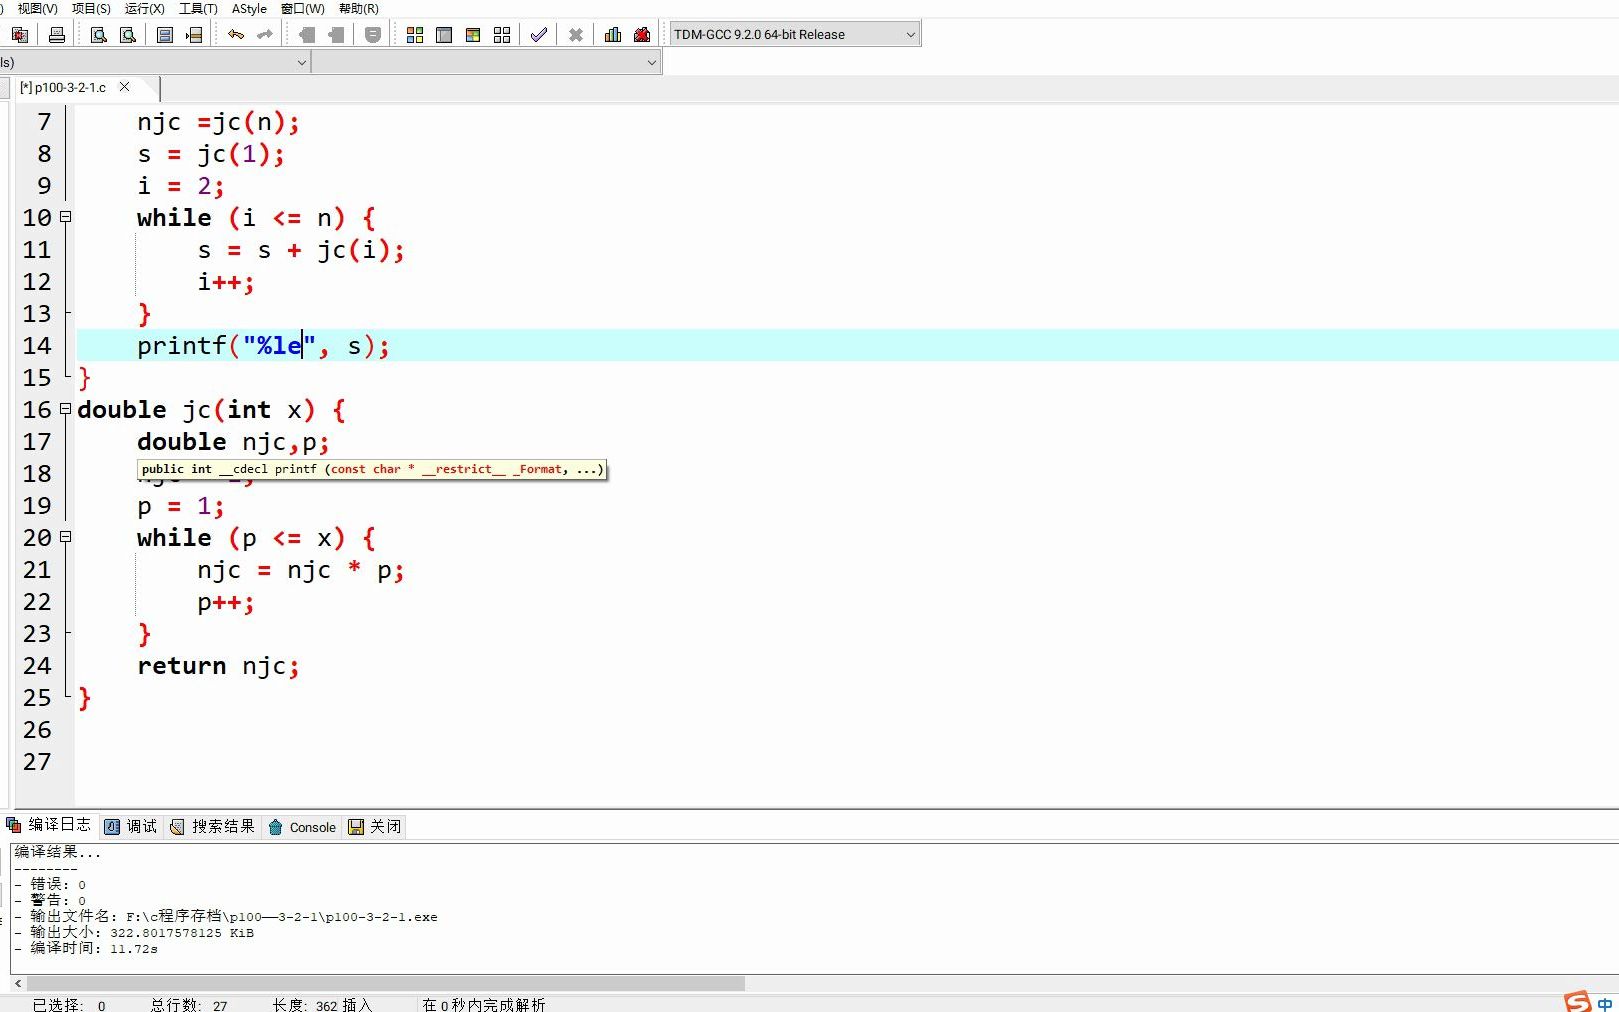The image size is (1619, 1012).
Task: Click the '总行数: 27' status bar entry
Action: point(189,1004)
